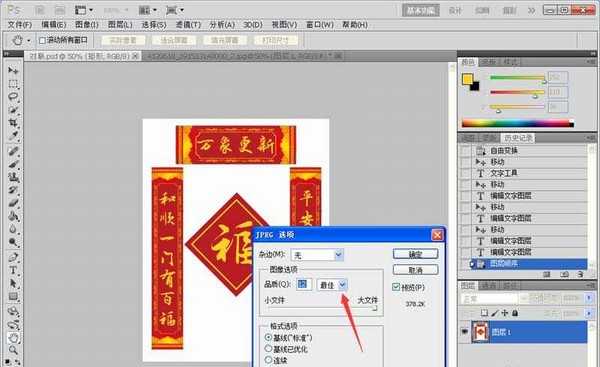Select the History Brush tool
This screenshot has height=367, width=600.
tap(13, 190)
